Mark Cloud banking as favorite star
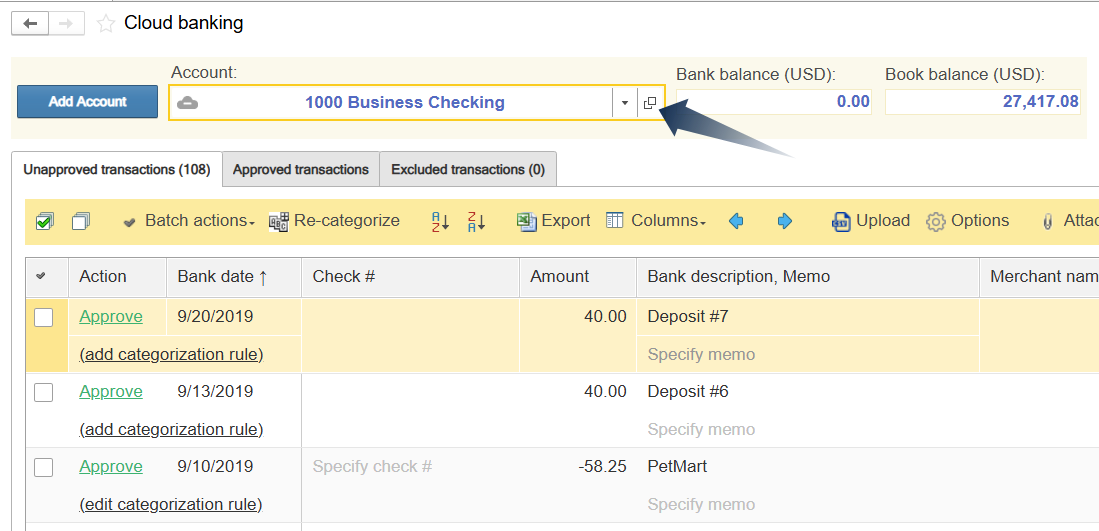 [106, 24]
